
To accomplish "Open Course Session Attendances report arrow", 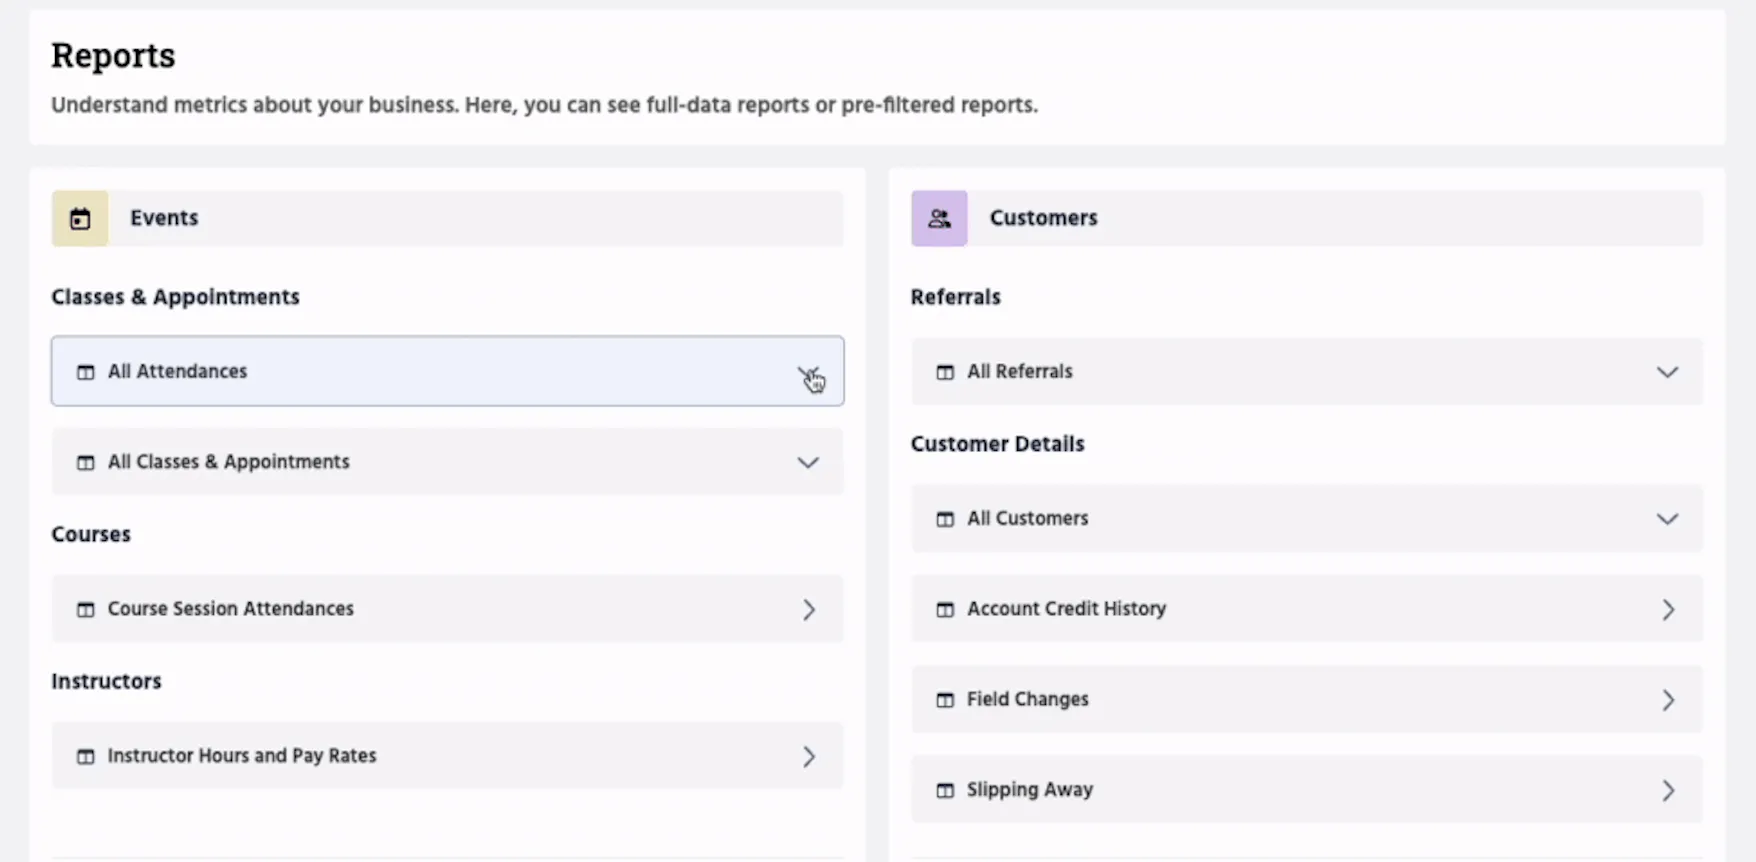I will [809, 609].
